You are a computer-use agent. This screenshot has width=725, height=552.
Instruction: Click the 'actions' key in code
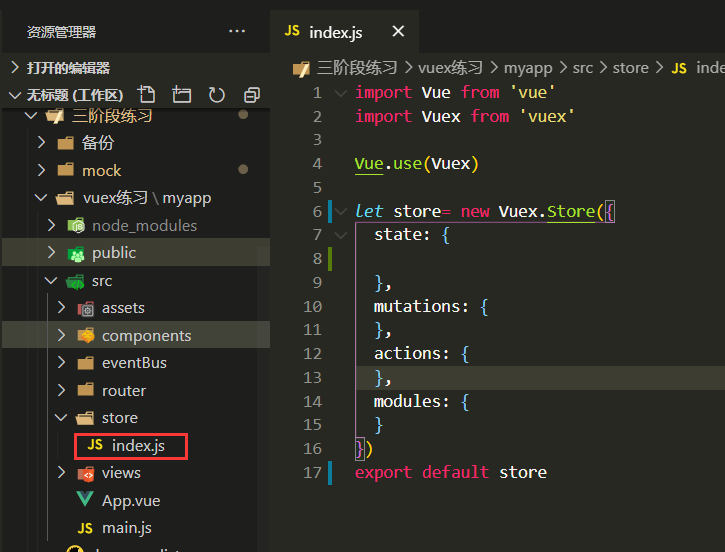click(x=407, y=354)
